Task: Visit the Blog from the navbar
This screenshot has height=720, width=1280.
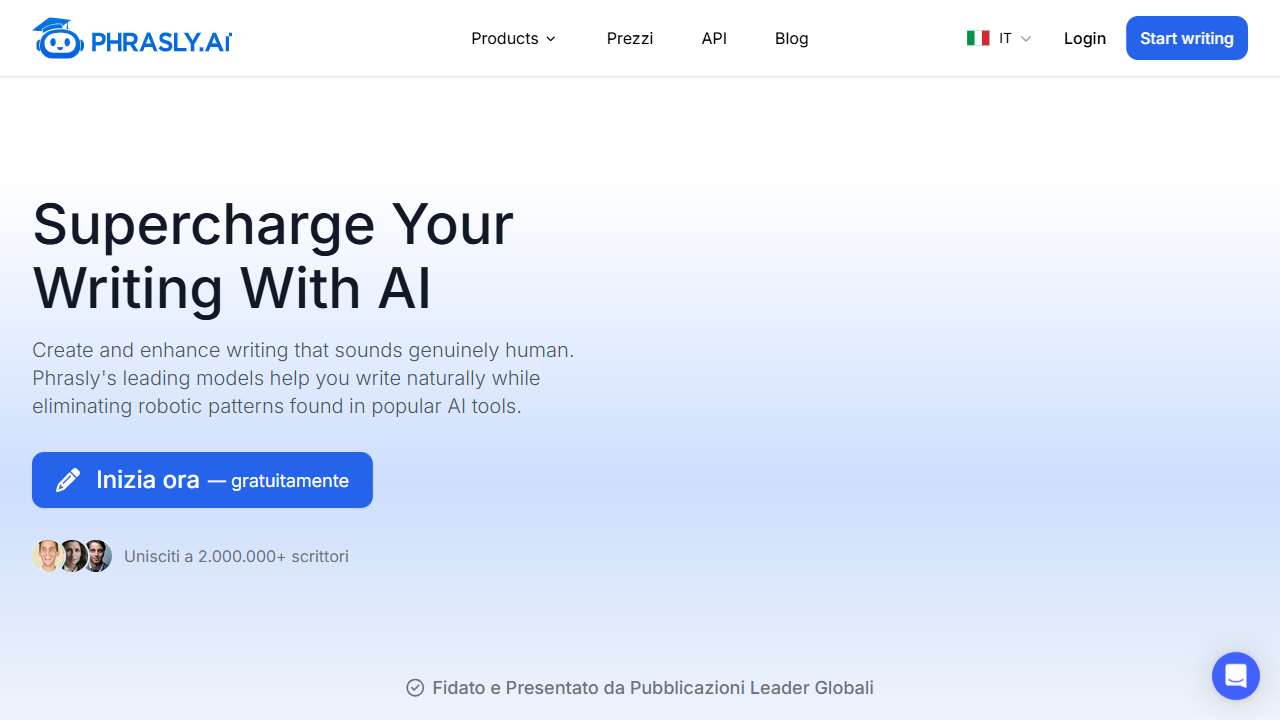Action: (x=791, y=38)
